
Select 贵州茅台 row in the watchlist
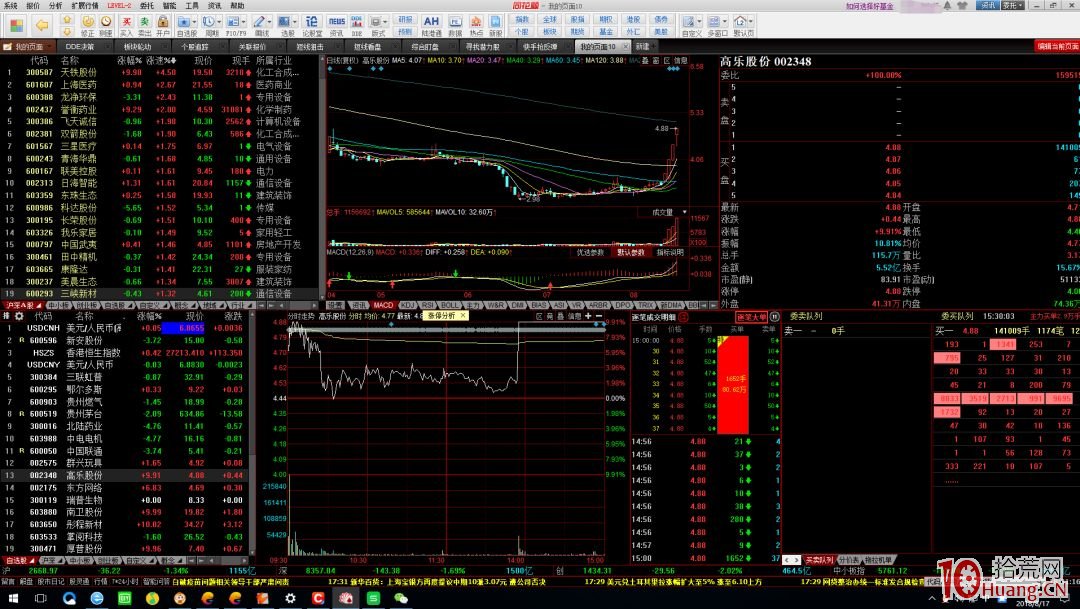[85, 413]
